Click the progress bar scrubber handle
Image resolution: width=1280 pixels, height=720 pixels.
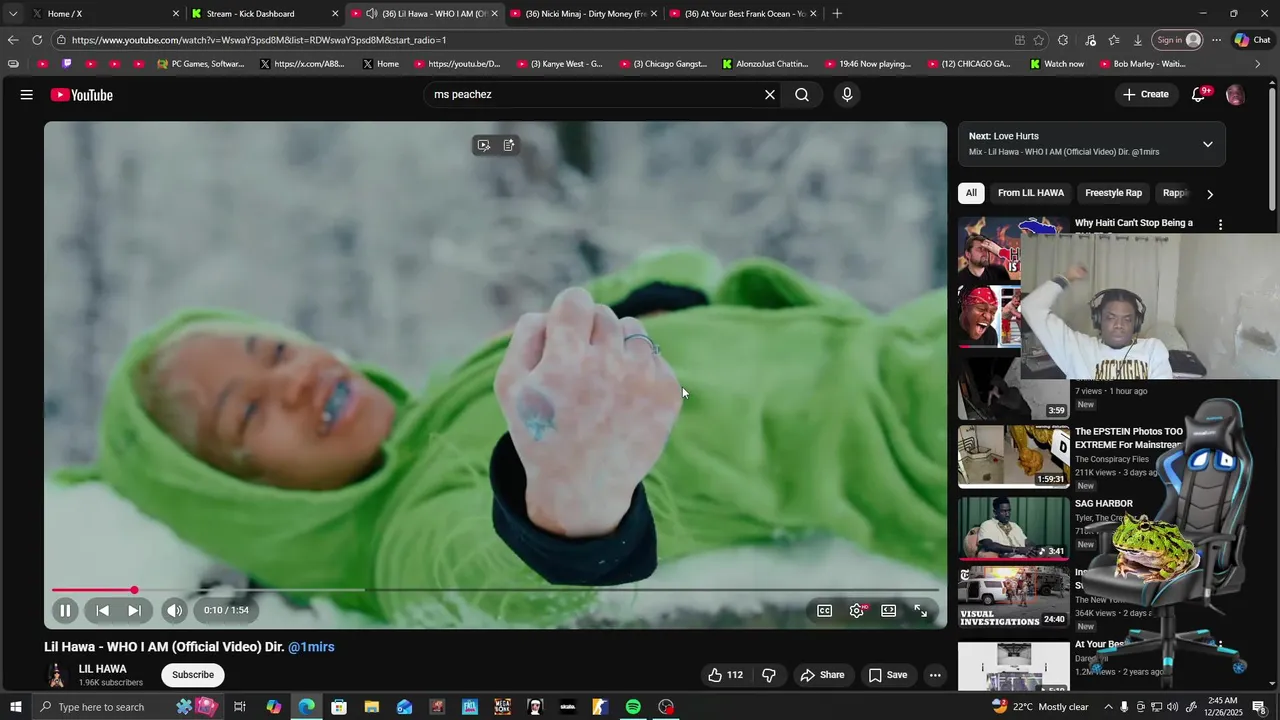click(x=134, y=590)
